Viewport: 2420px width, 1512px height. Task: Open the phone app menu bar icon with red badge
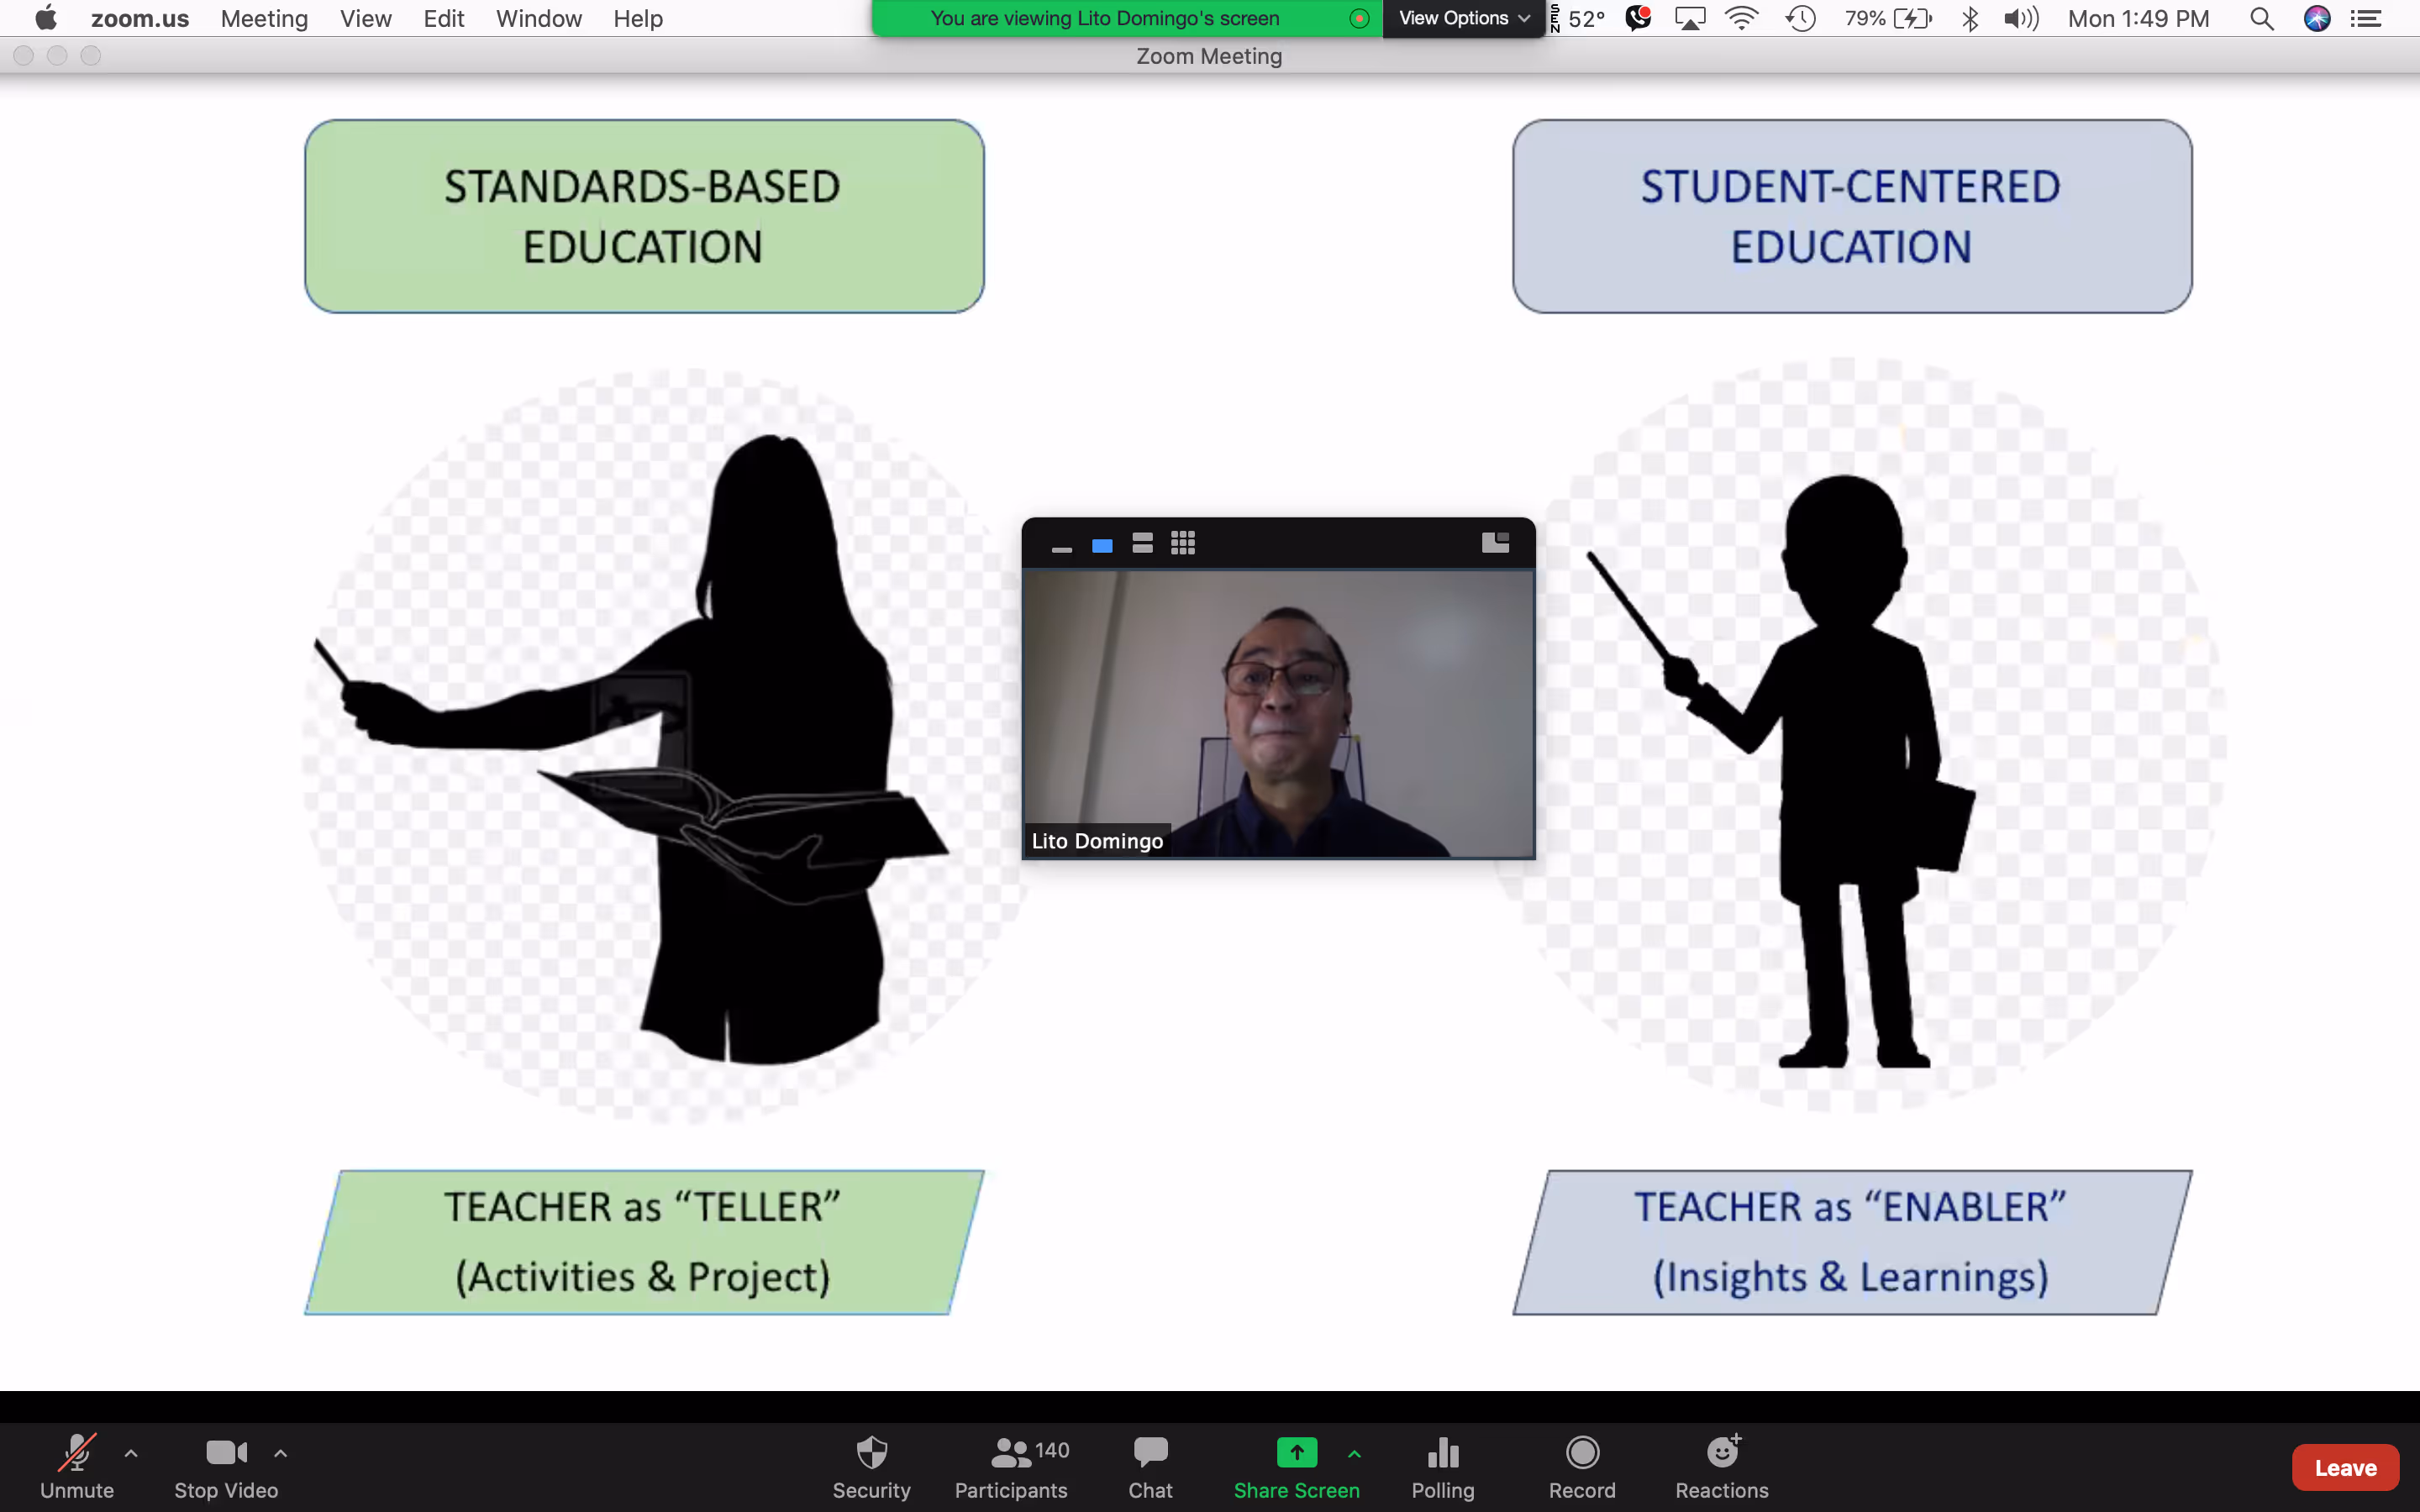point(1638,18)
